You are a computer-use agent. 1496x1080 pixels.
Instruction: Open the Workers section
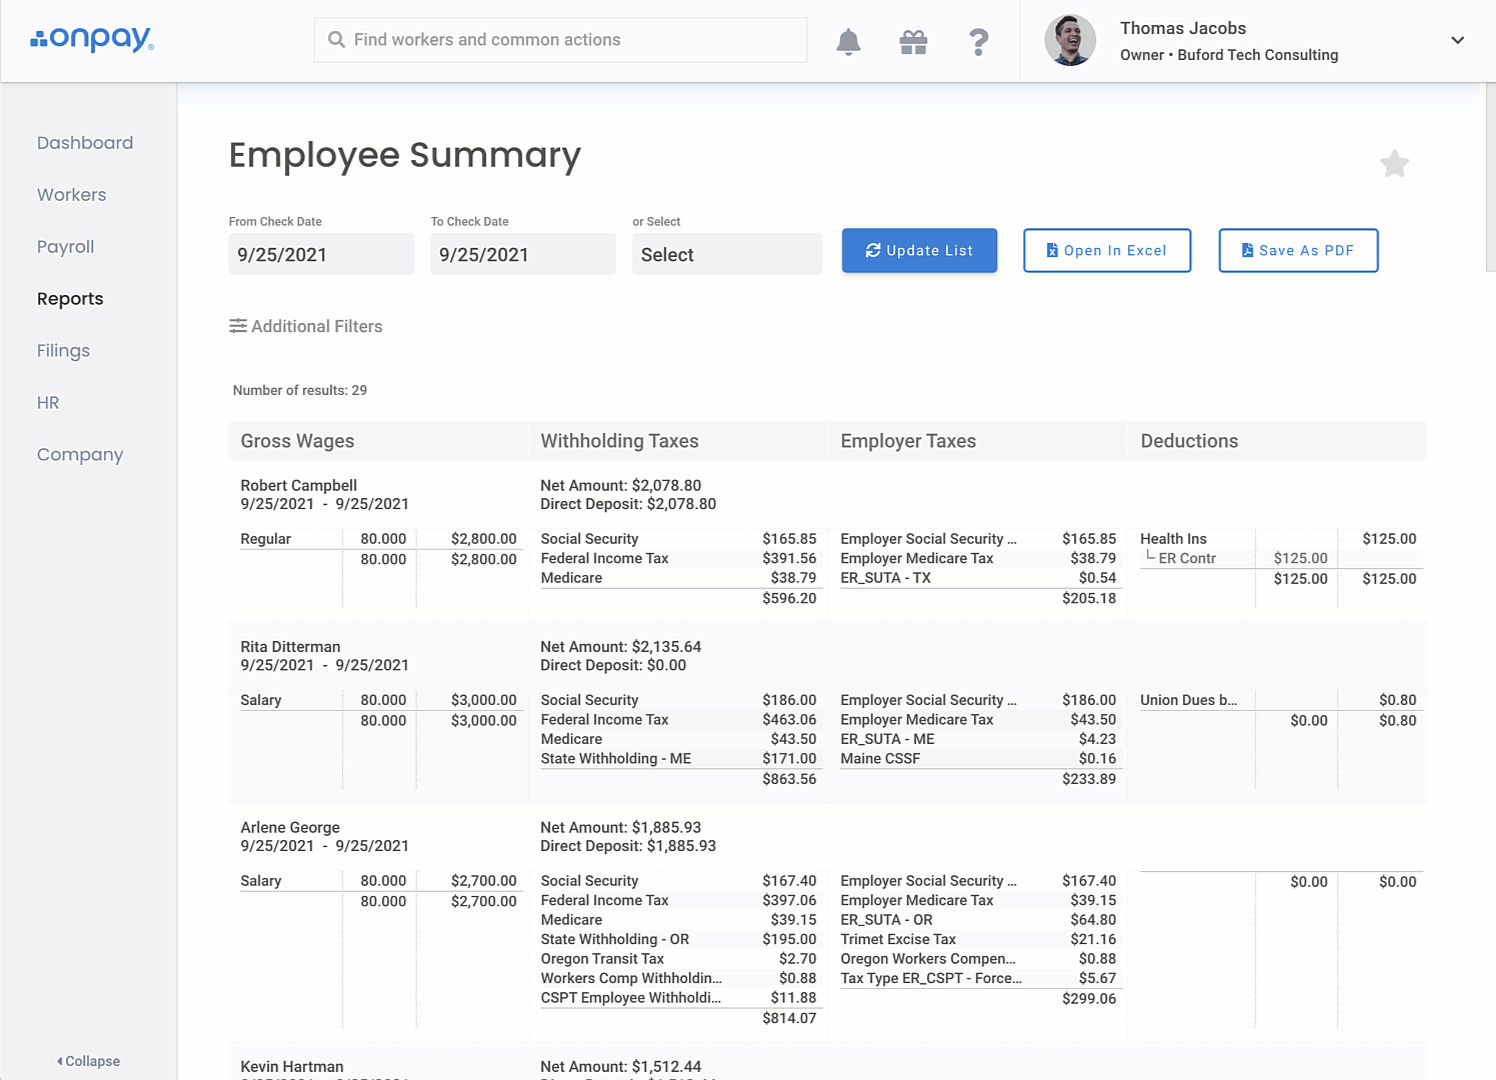click(x=71, y=195)
